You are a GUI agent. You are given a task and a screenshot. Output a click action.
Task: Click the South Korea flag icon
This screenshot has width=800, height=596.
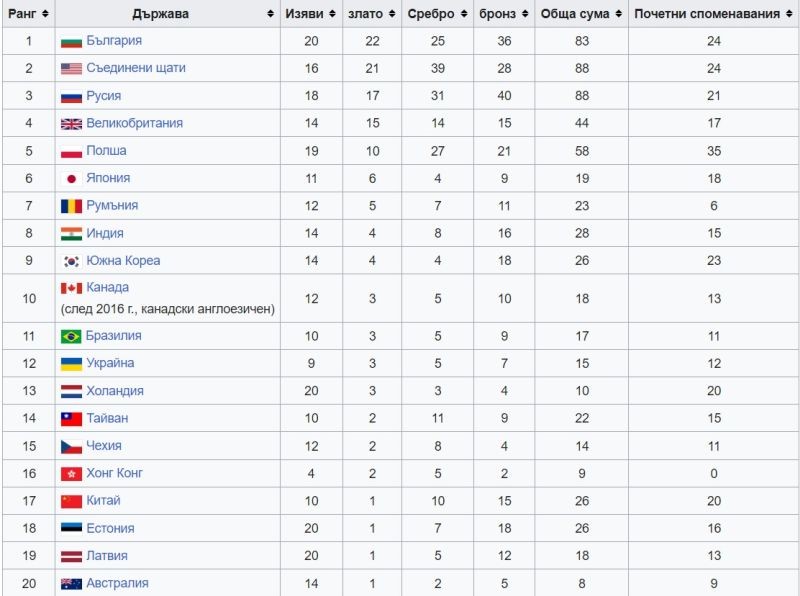coord(71,261)
